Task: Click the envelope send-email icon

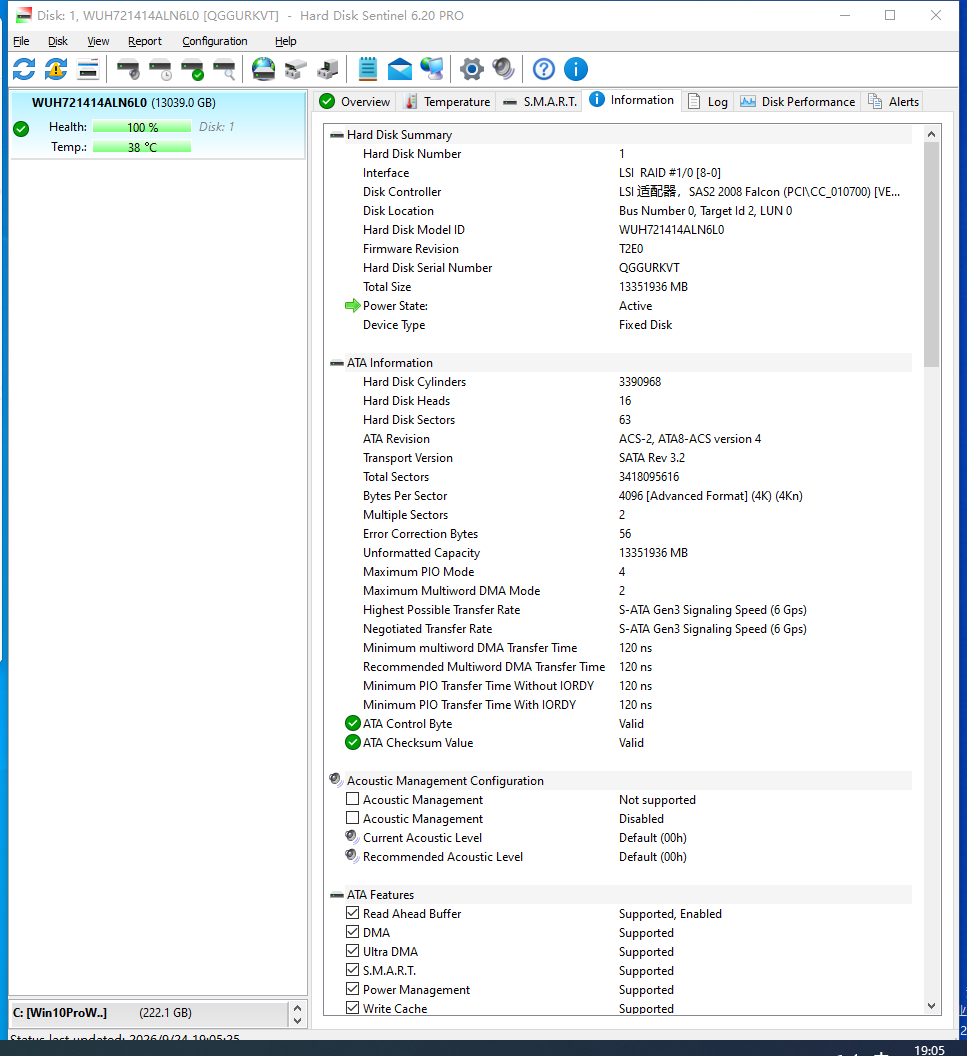Action: point(400,69)
